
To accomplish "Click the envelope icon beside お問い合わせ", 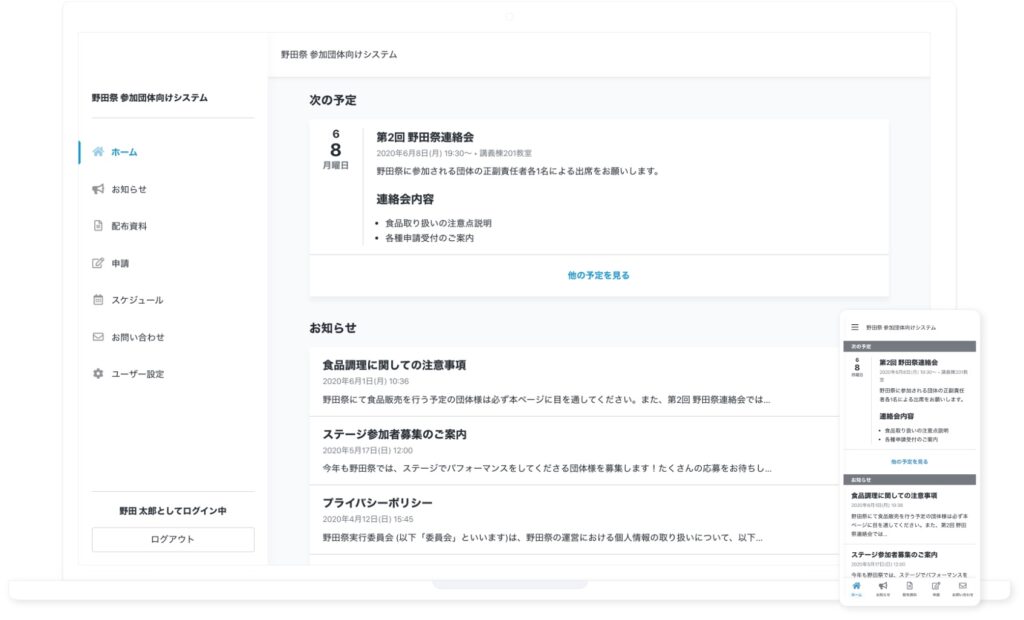I will point(98,337).
